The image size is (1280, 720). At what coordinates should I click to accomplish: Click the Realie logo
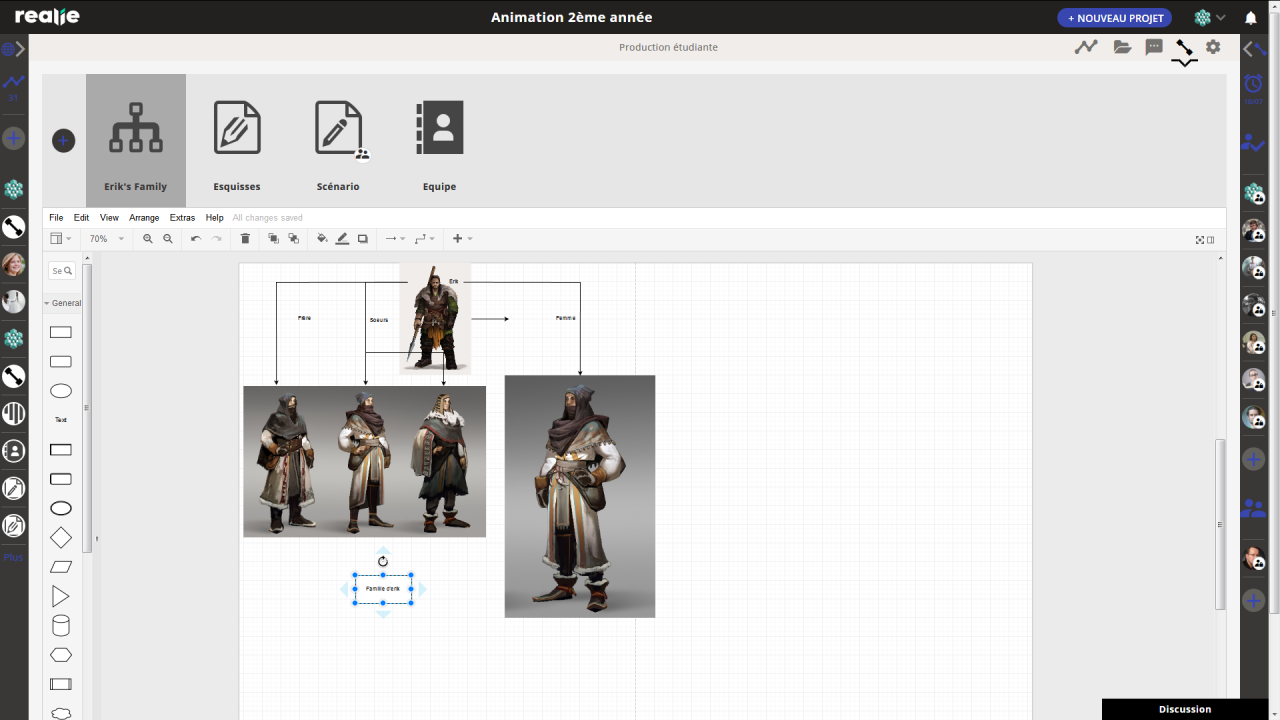click(x=47, y=17)
